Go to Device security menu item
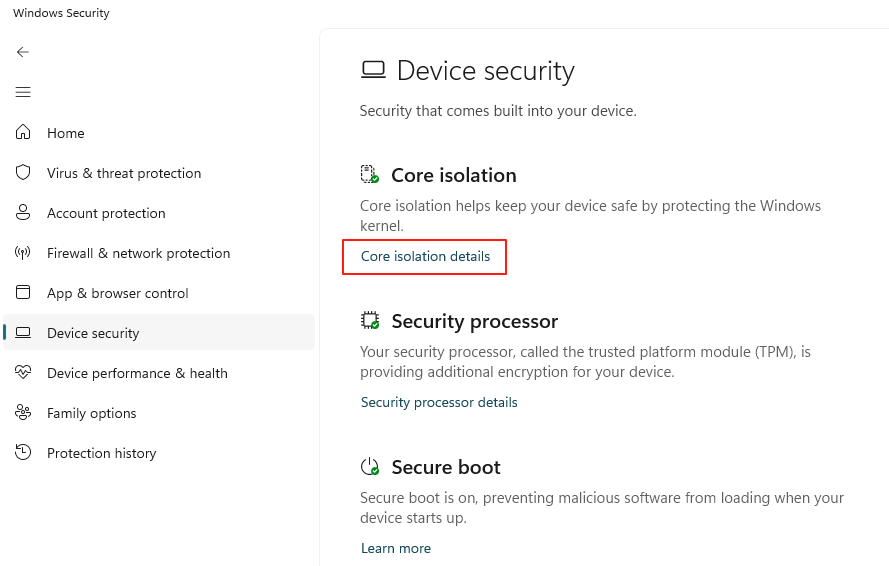Screen dimensions: 889x566 93,333
